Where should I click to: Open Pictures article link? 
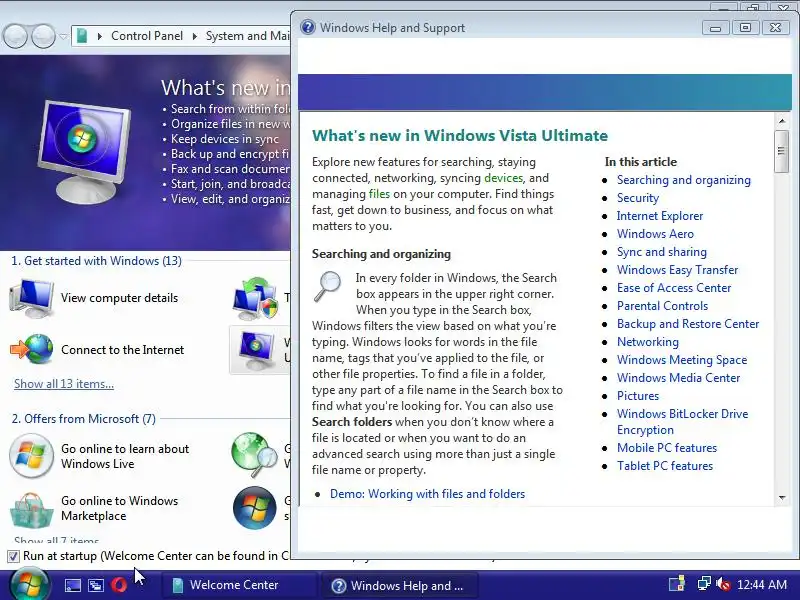pyautogui.click(x=638, y=396)
